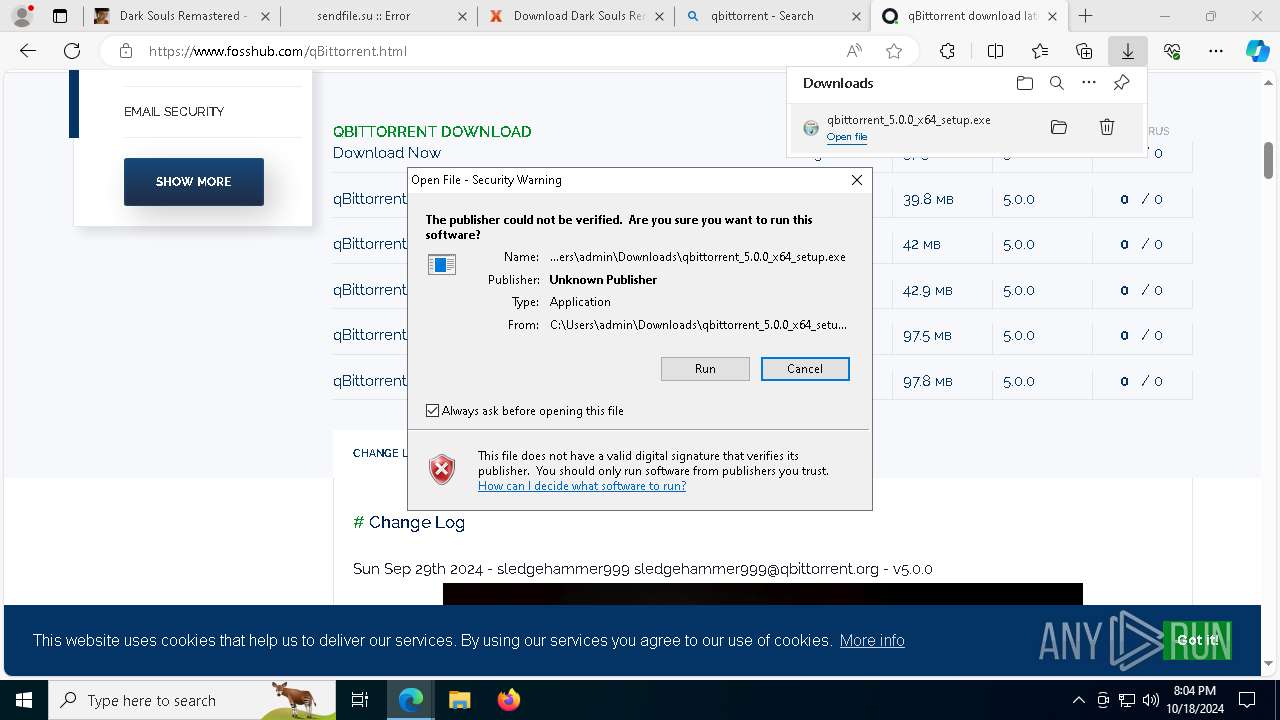Image resolution: width=1280 pixels, height=720 pixels.
Task: Click Open file link in Downloads
Action: pos(847,137)
